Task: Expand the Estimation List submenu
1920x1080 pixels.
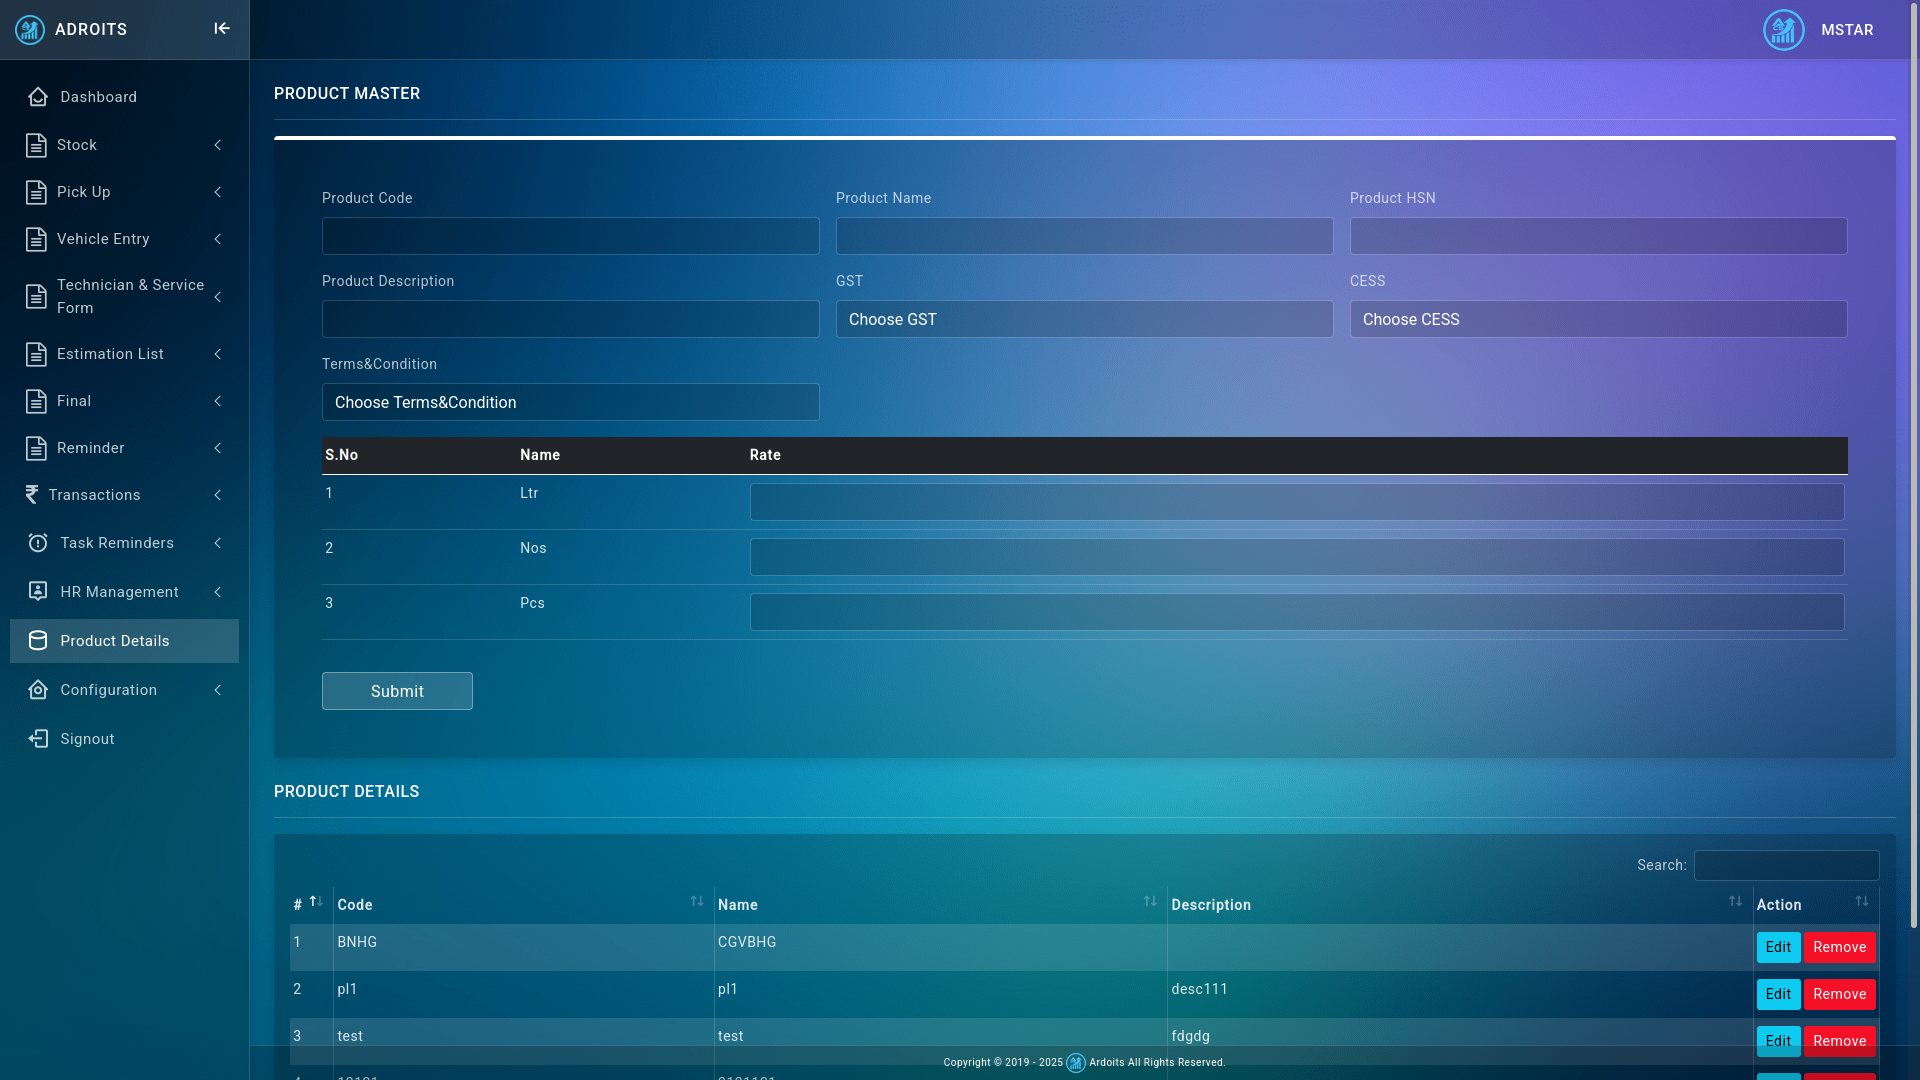Action: tap(218, 354)
